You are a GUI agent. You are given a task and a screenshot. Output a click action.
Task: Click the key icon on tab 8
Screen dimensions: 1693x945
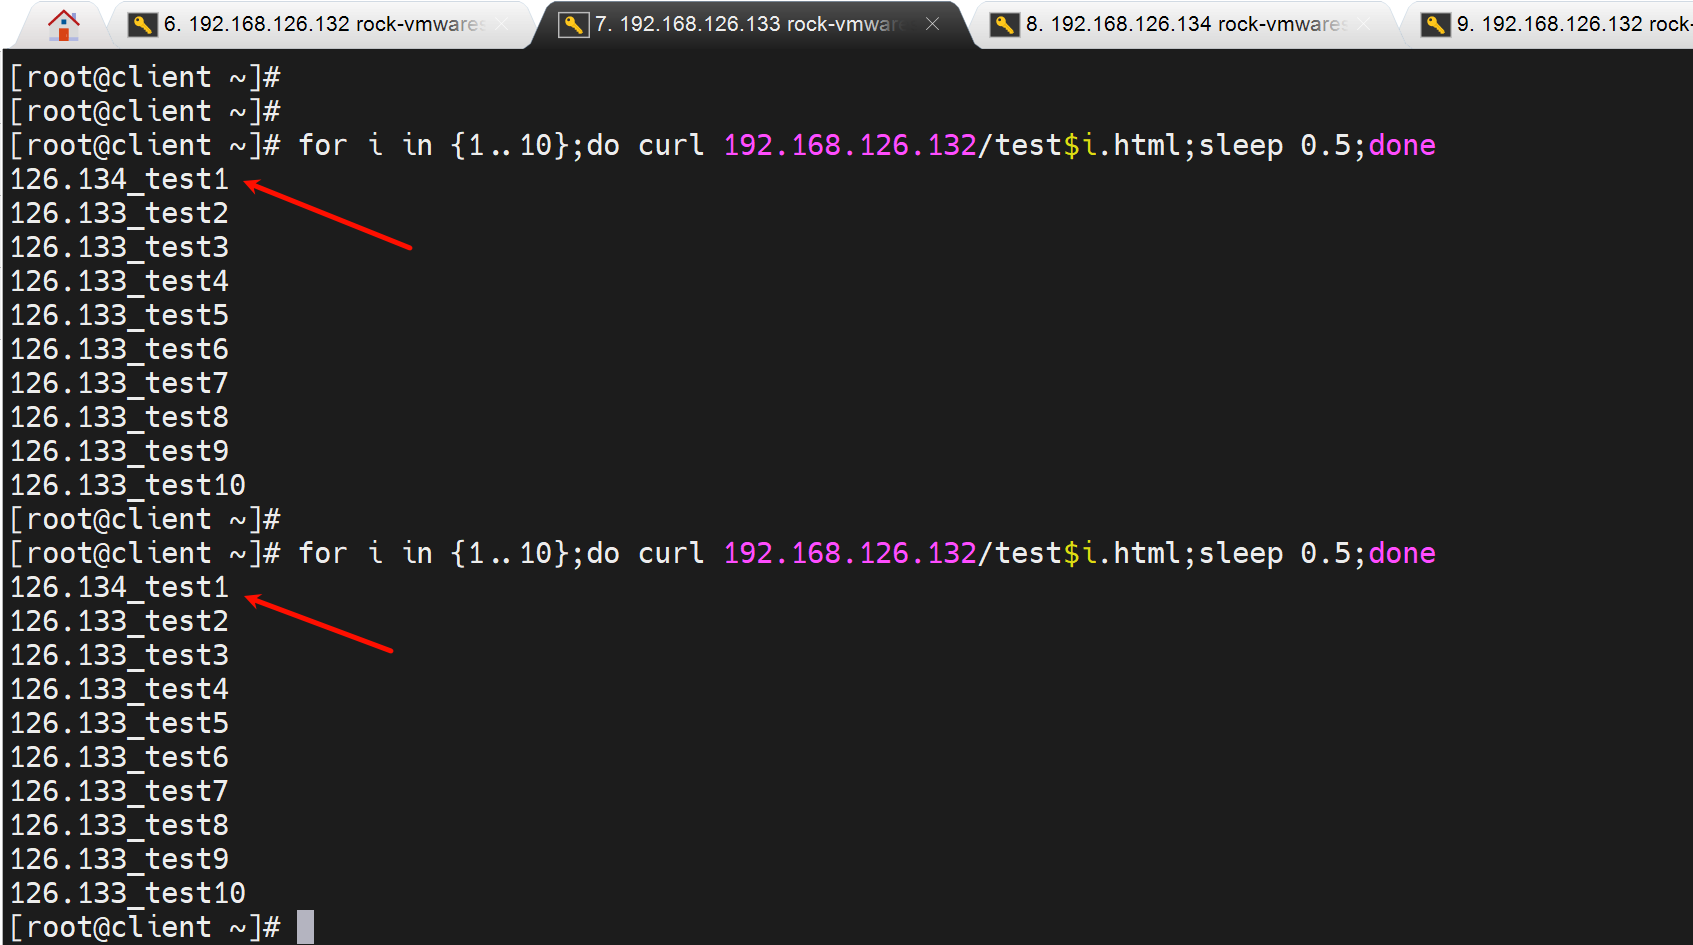(1004, 24)
